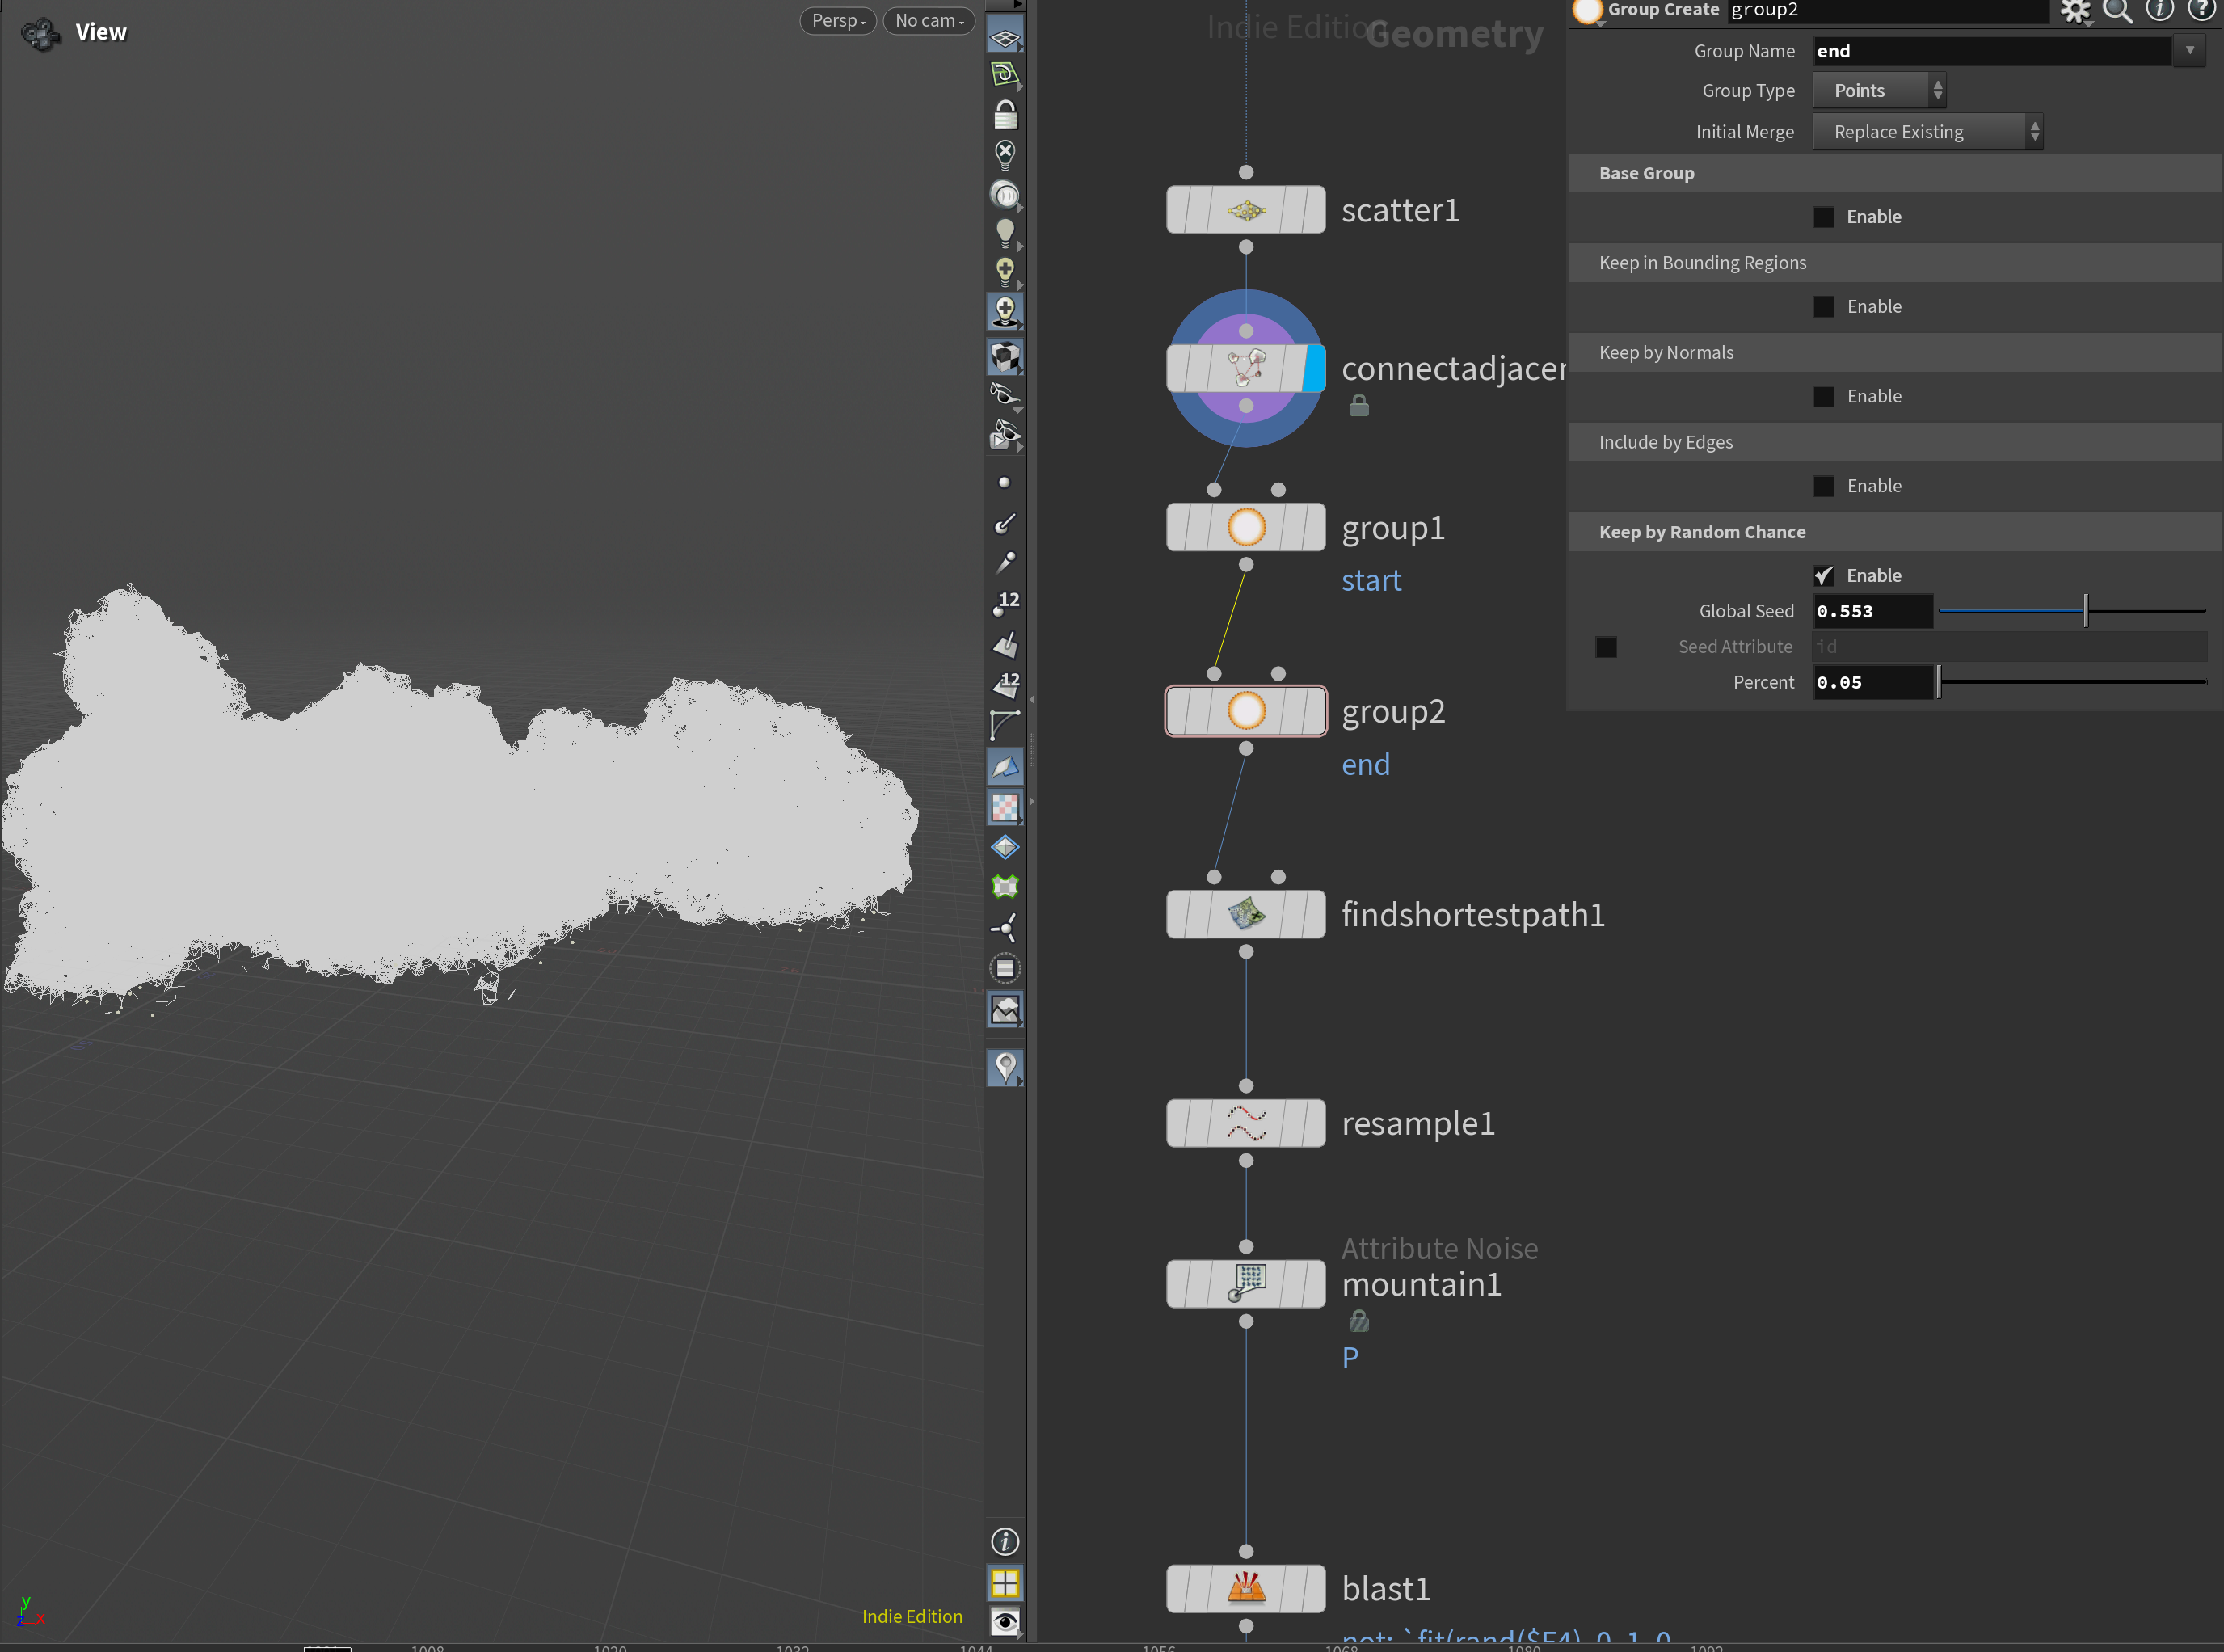This screenshot has width=2224, height=1652.
Task: Open the Persp viewport menu
Action: pos(838,21)
